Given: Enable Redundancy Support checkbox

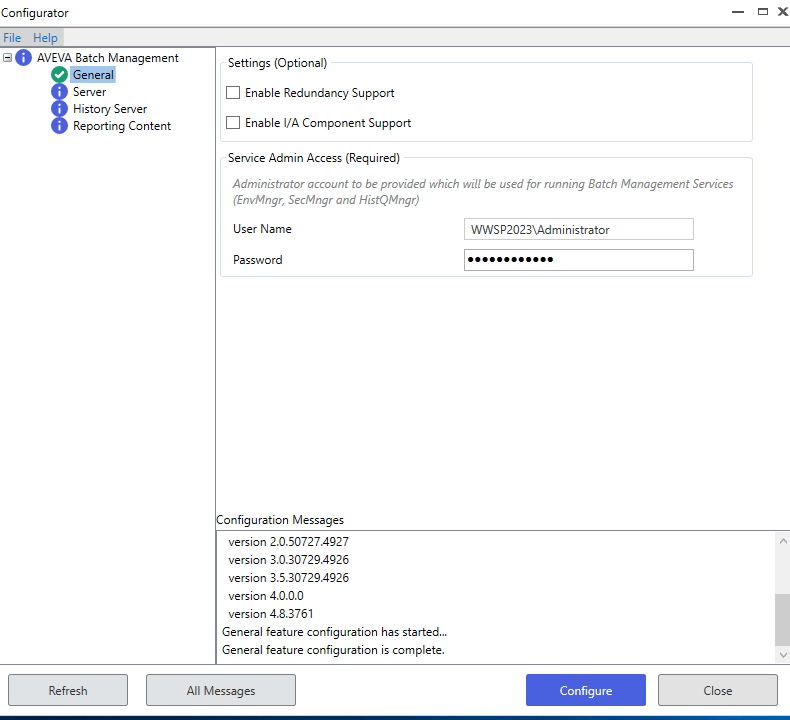Looking at the screenshot, I should [x=233, y=93].
